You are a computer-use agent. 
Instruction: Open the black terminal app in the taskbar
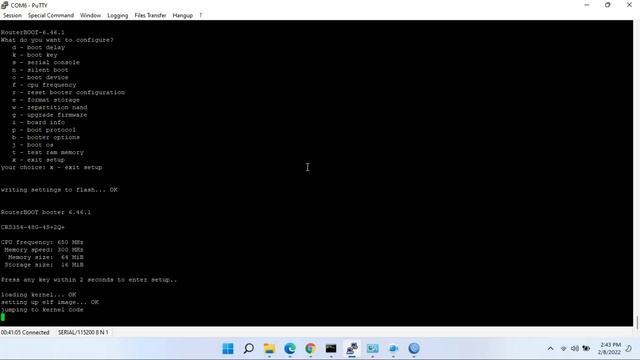click(331, 349)
